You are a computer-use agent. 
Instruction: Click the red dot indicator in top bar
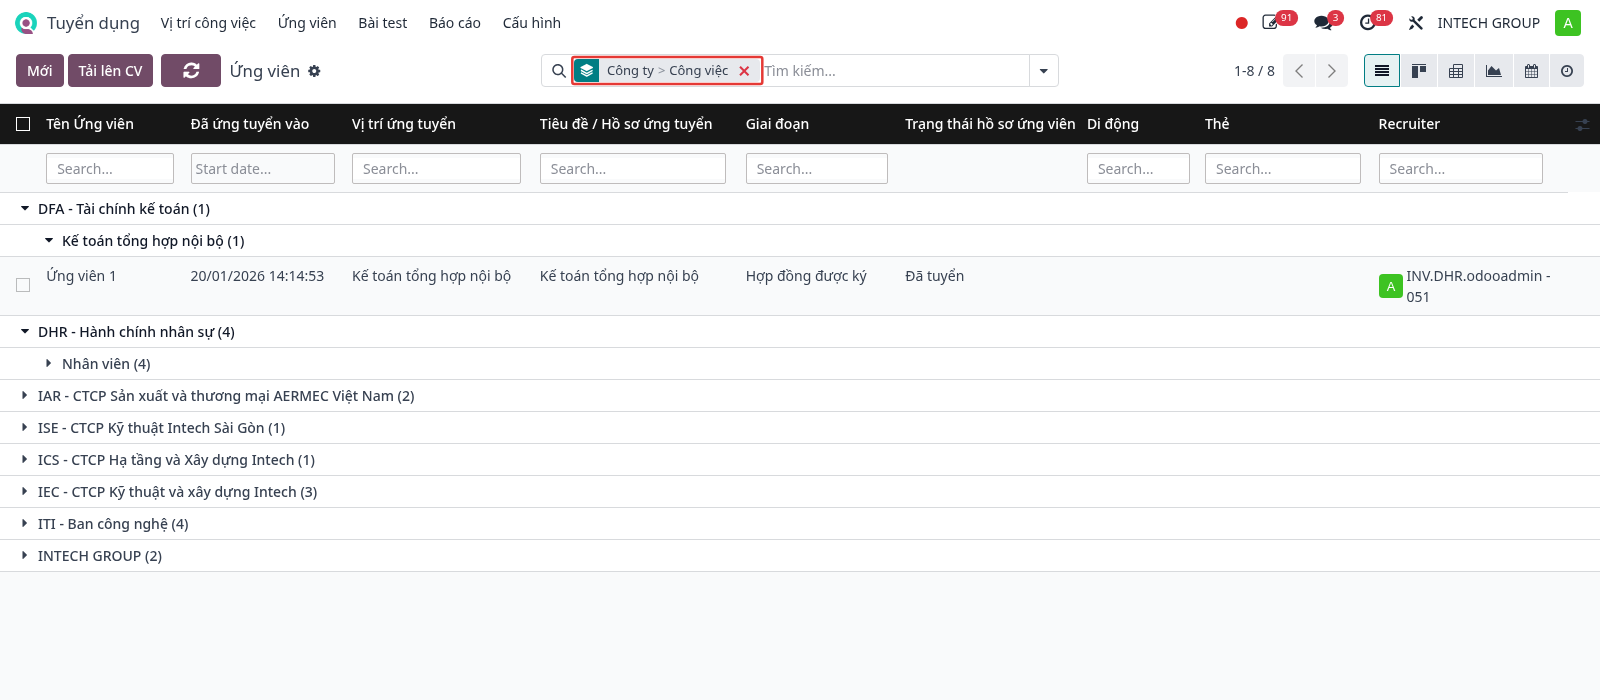coord(1241,23)
